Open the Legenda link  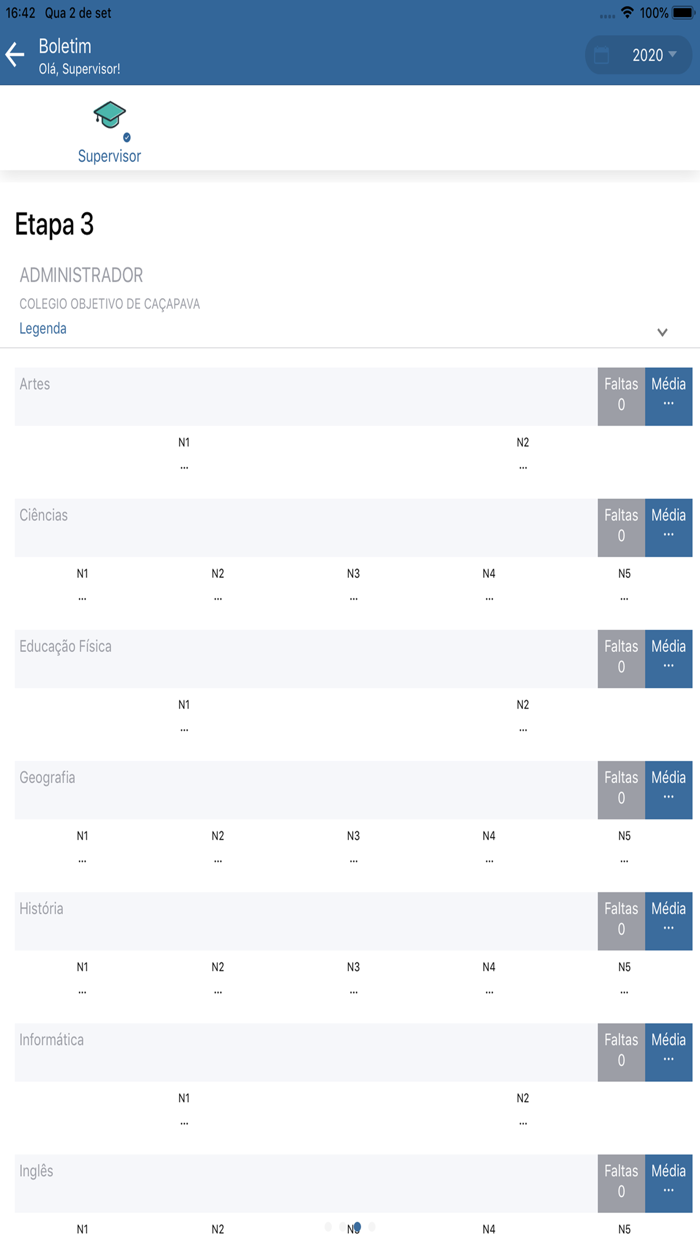(x=43, y=328)
